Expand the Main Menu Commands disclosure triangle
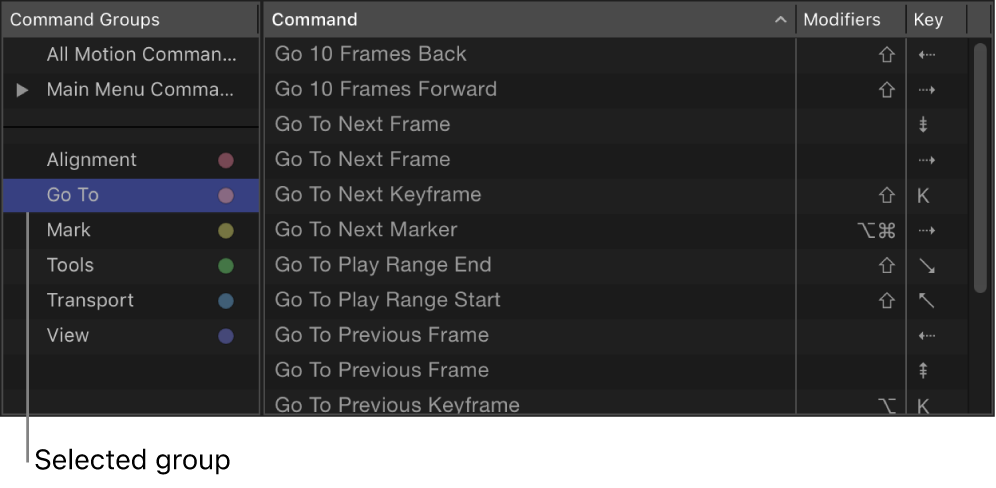Image resolution: width=996 pixels, height=488 pixels. [22, 90]
